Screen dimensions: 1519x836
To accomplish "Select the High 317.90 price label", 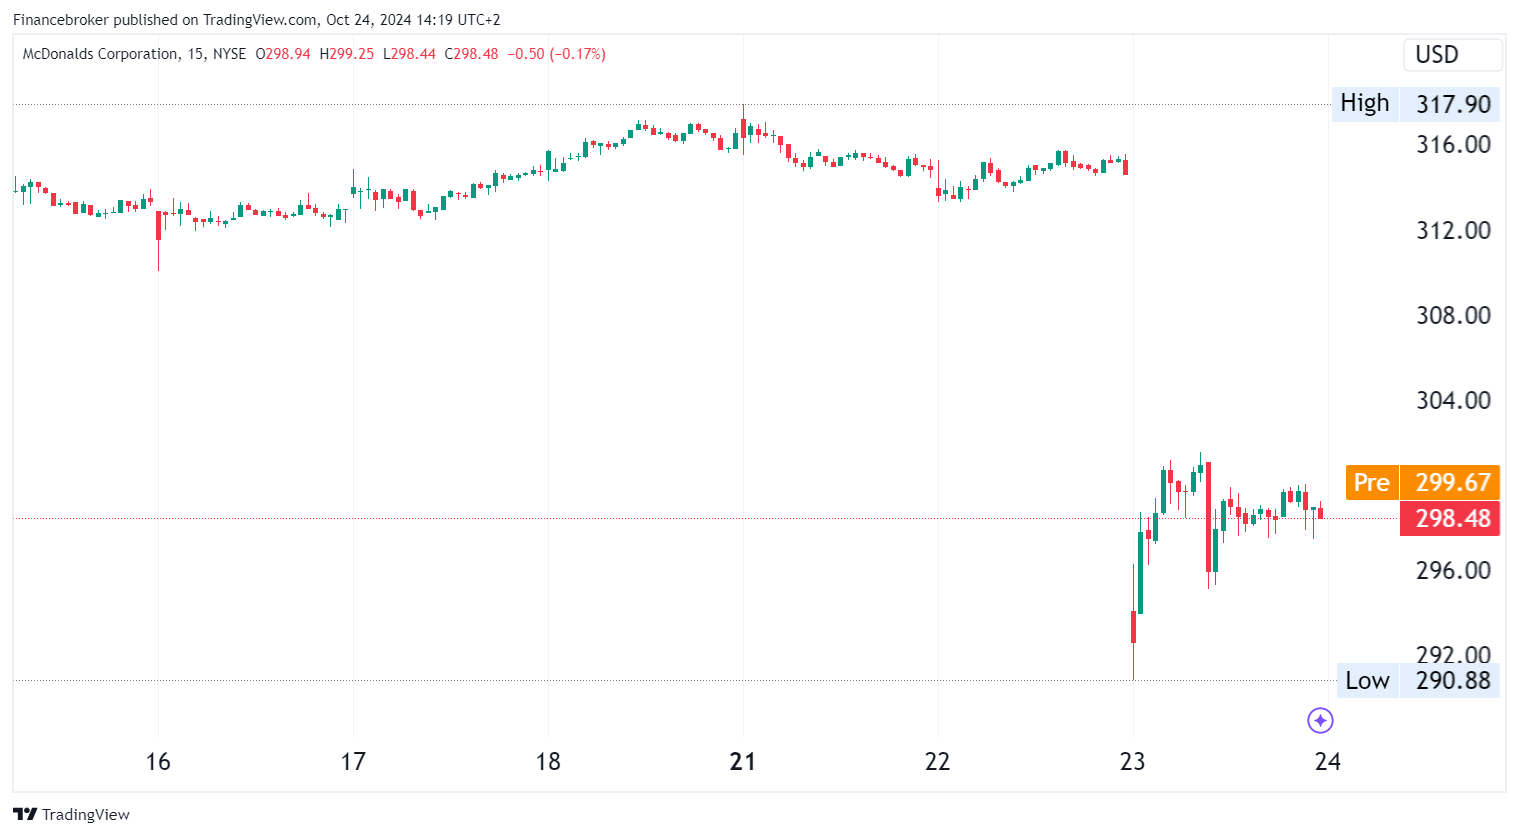I will click(1415, 104).
